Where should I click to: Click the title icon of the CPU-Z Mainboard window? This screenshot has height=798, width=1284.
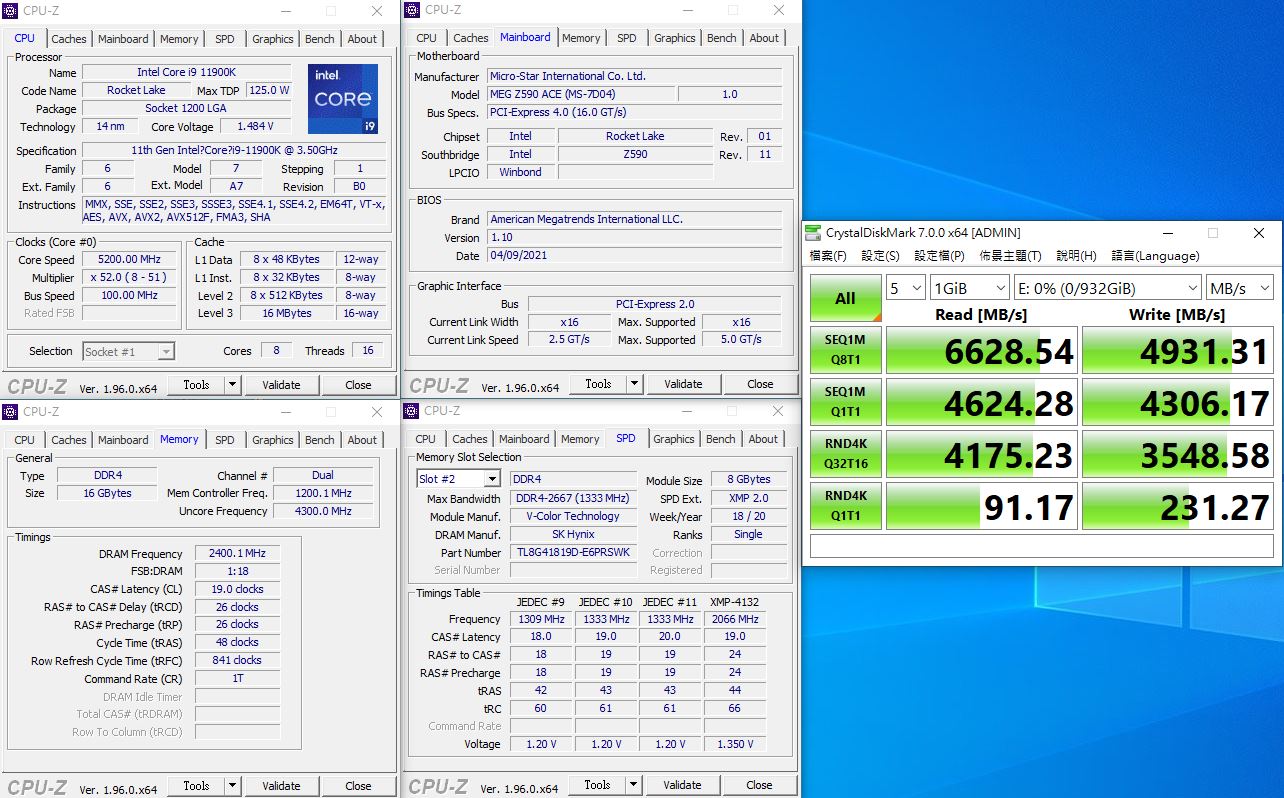pyautogui.click(x=412, y=10)
